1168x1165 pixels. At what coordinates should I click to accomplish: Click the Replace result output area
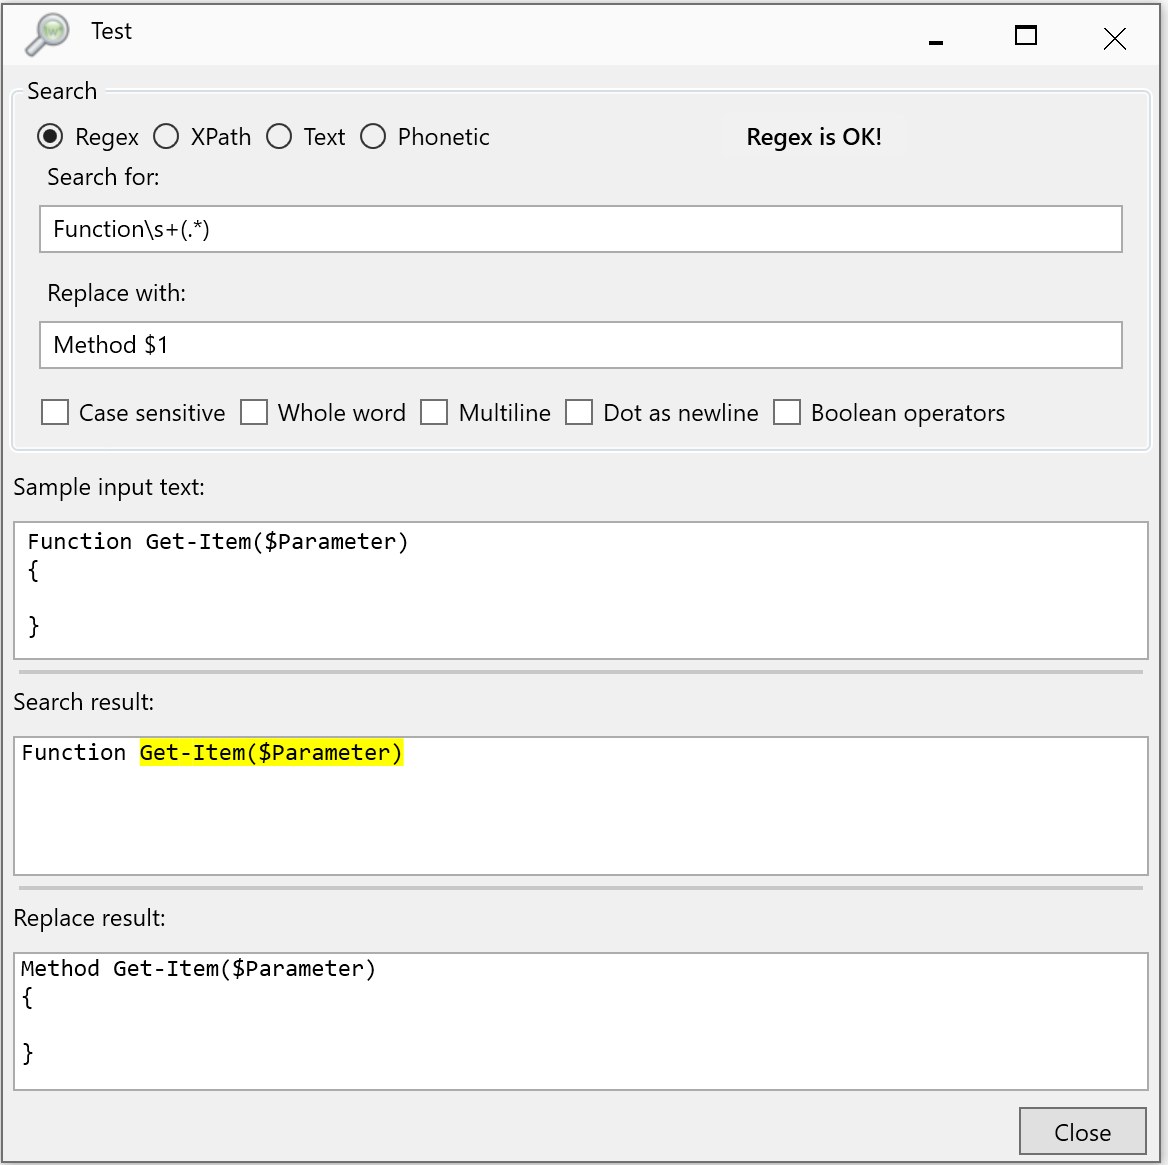[x=580, y=1020]
